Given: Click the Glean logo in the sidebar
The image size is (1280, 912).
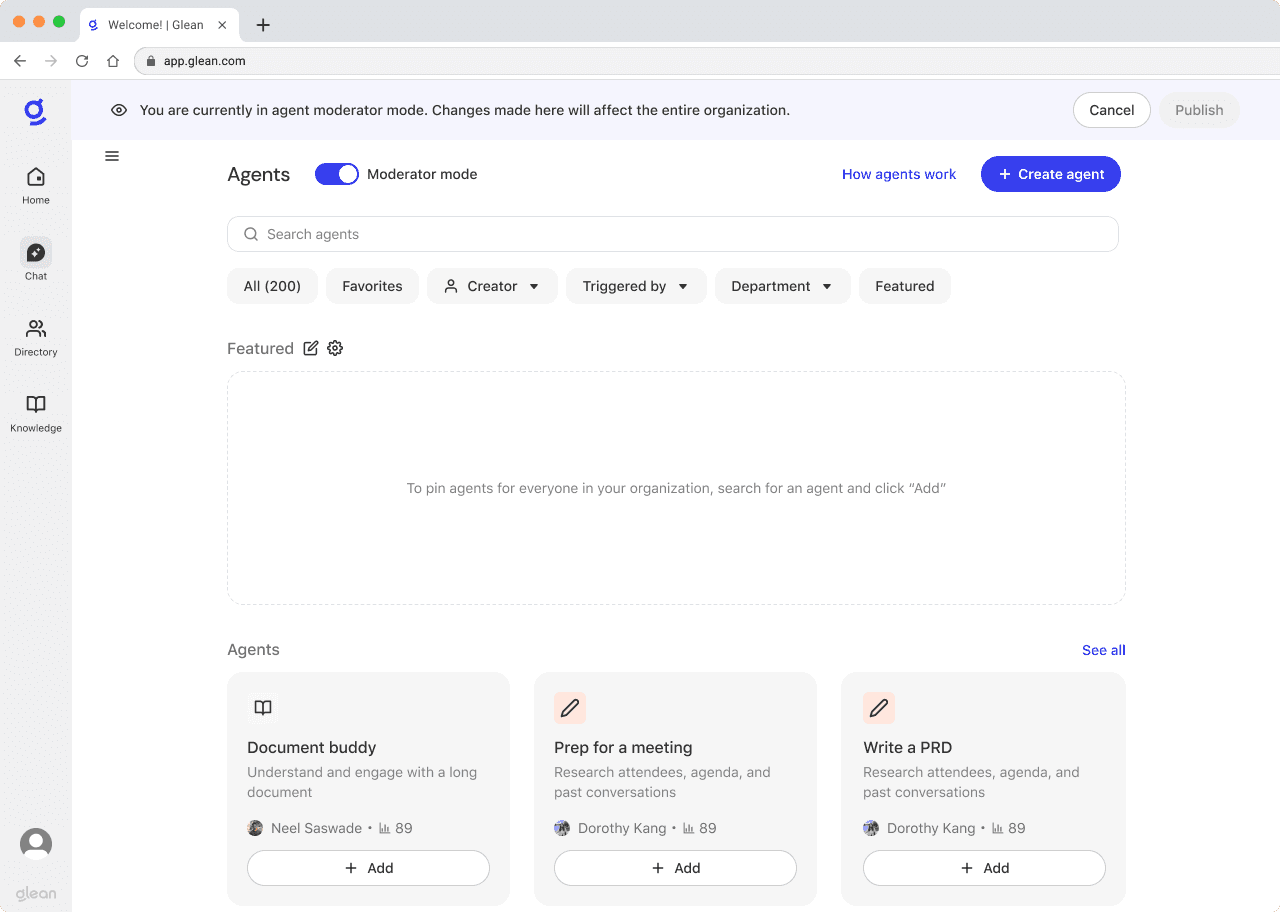Looking at the screenshot, I should click(x=36, y=112).
